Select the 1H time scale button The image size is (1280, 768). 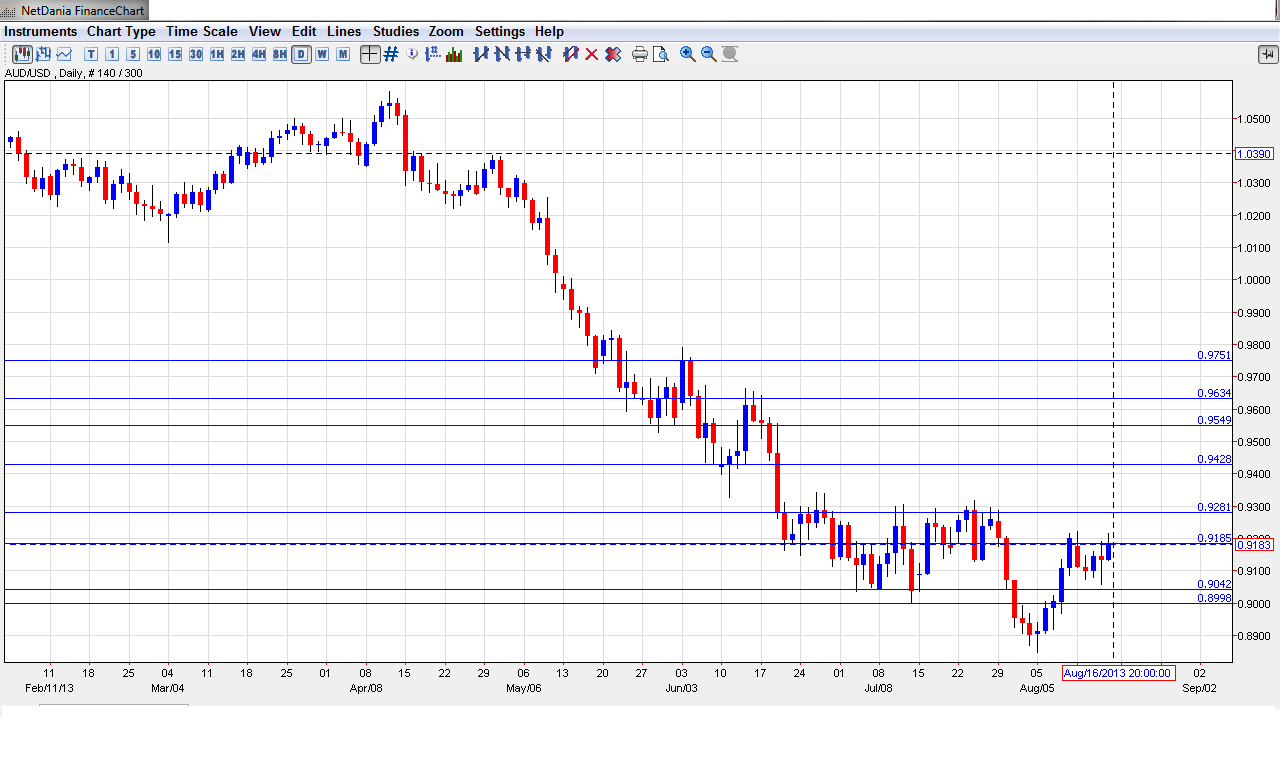[217, 54]
